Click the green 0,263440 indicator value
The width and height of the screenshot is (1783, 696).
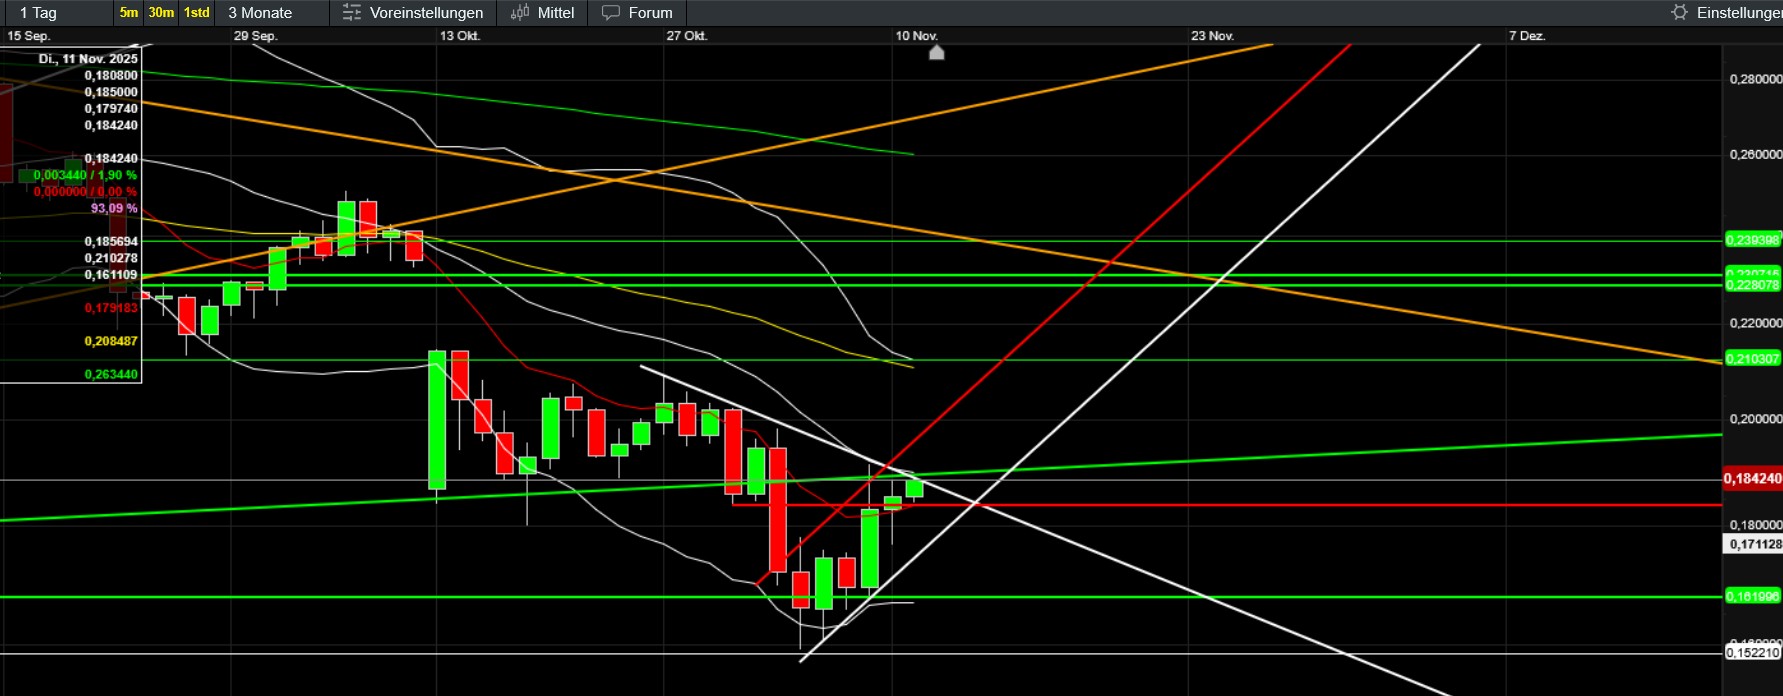(111, 375)
